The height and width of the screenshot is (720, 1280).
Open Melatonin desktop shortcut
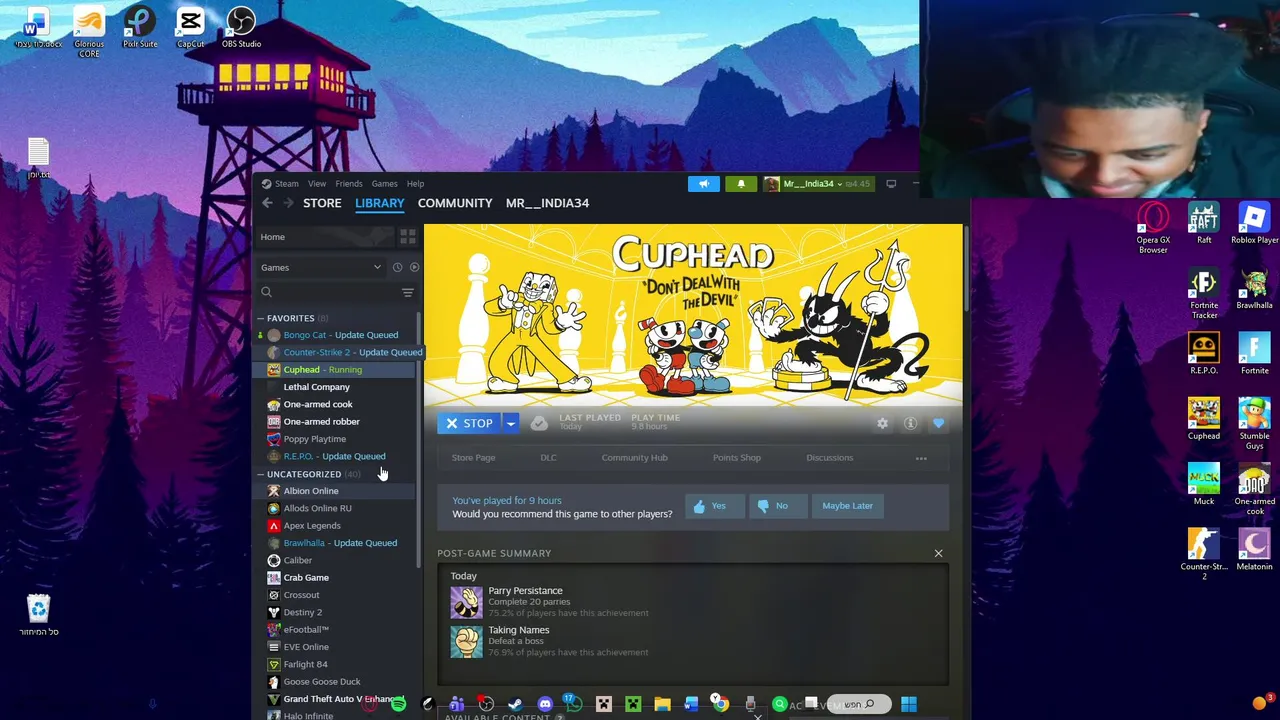tap(1254, 550)
